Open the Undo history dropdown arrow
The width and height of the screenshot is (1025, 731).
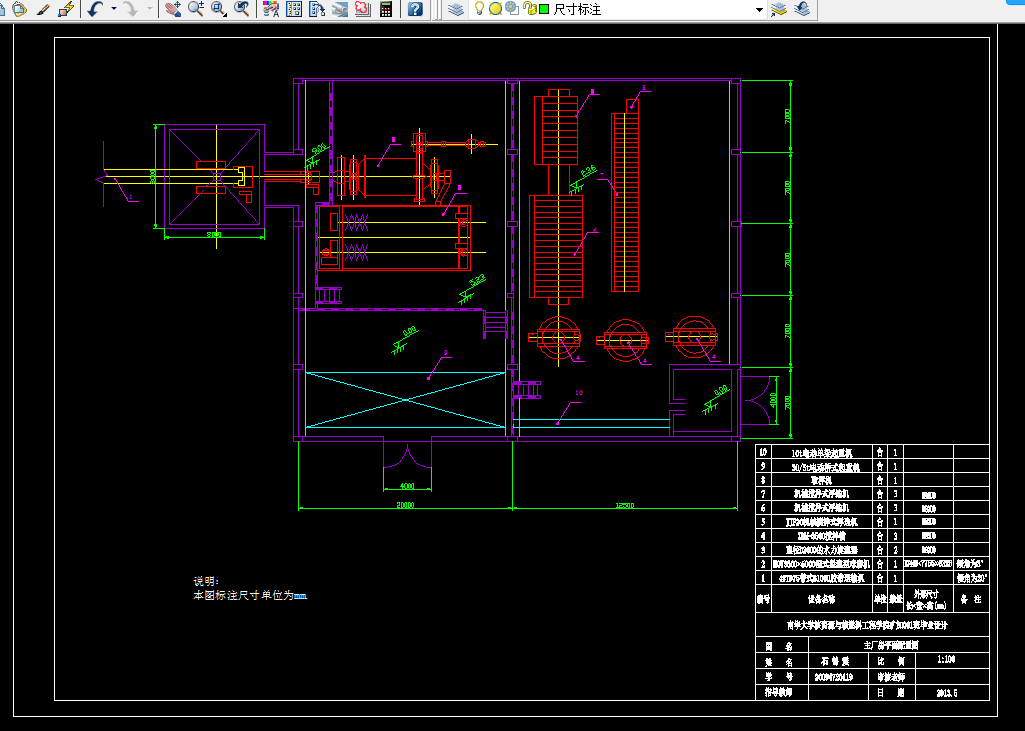(x=114, y=9)
